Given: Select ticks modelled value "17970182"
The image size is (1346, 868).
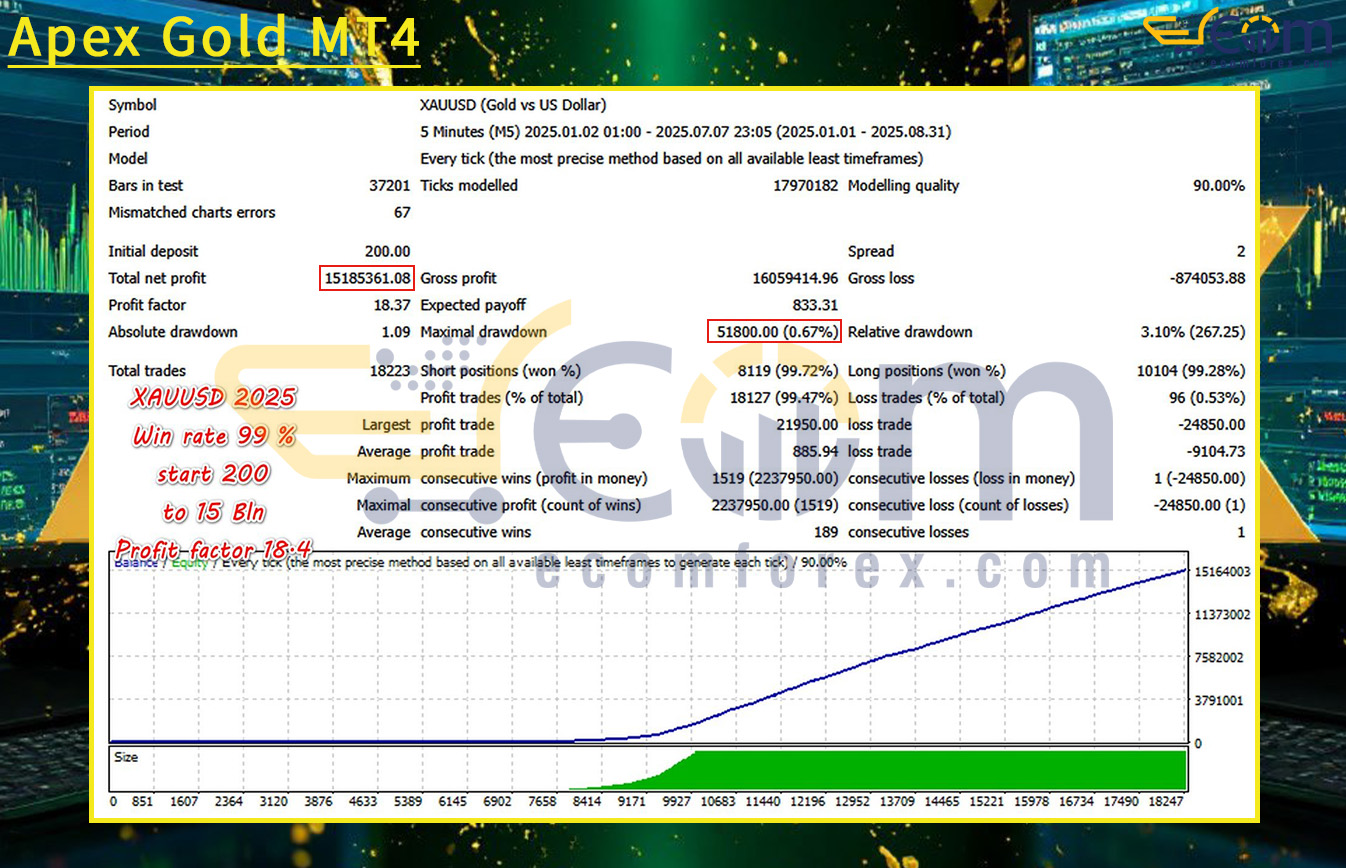Looking at the screenshot, I should click(807, 186).
